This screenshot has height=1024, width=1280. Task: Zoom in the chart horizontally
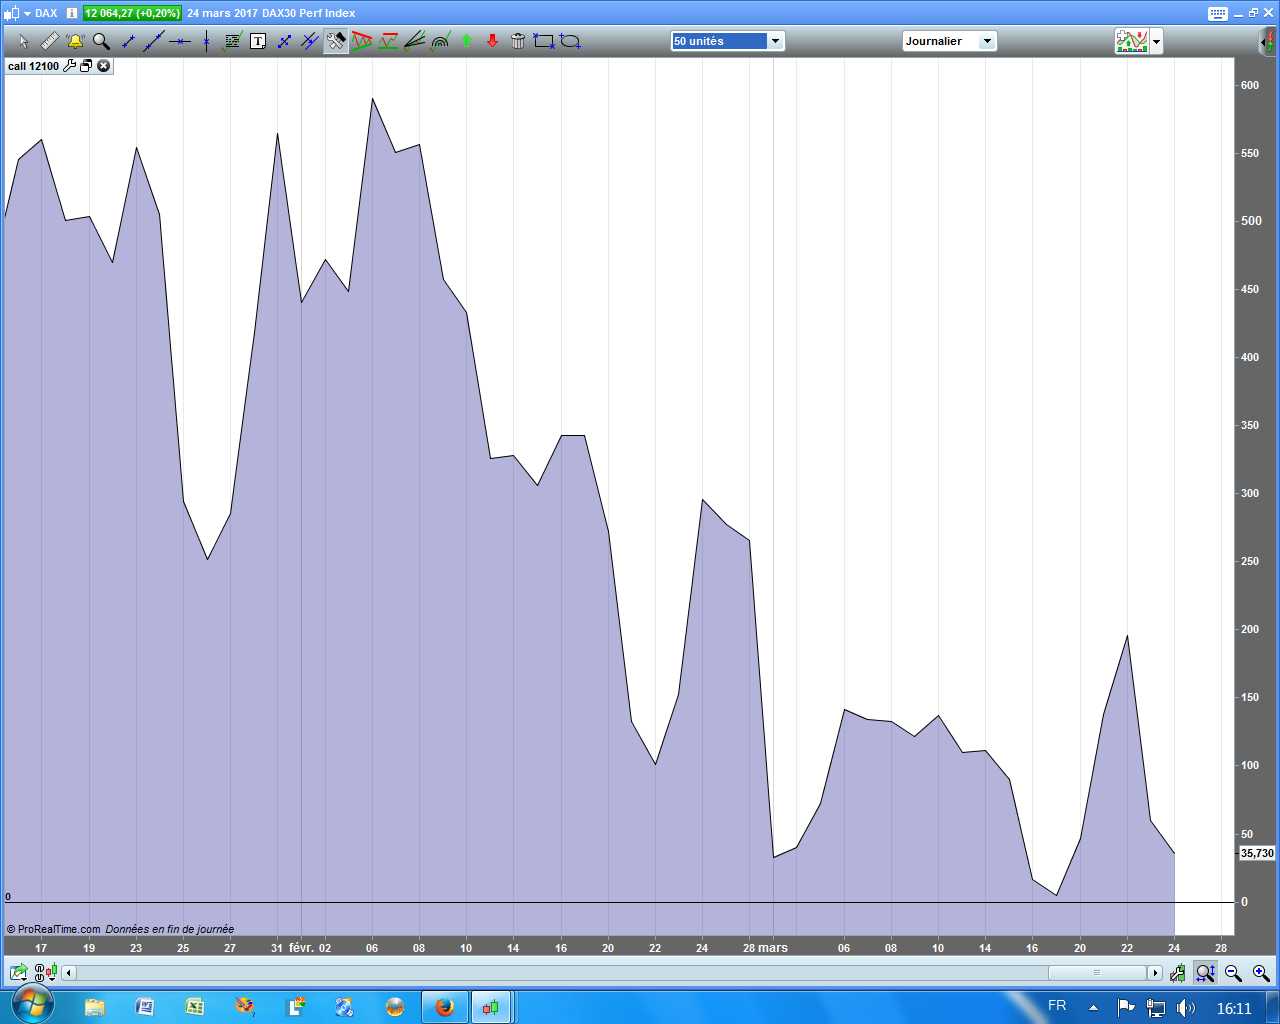tap(1261, 972)
